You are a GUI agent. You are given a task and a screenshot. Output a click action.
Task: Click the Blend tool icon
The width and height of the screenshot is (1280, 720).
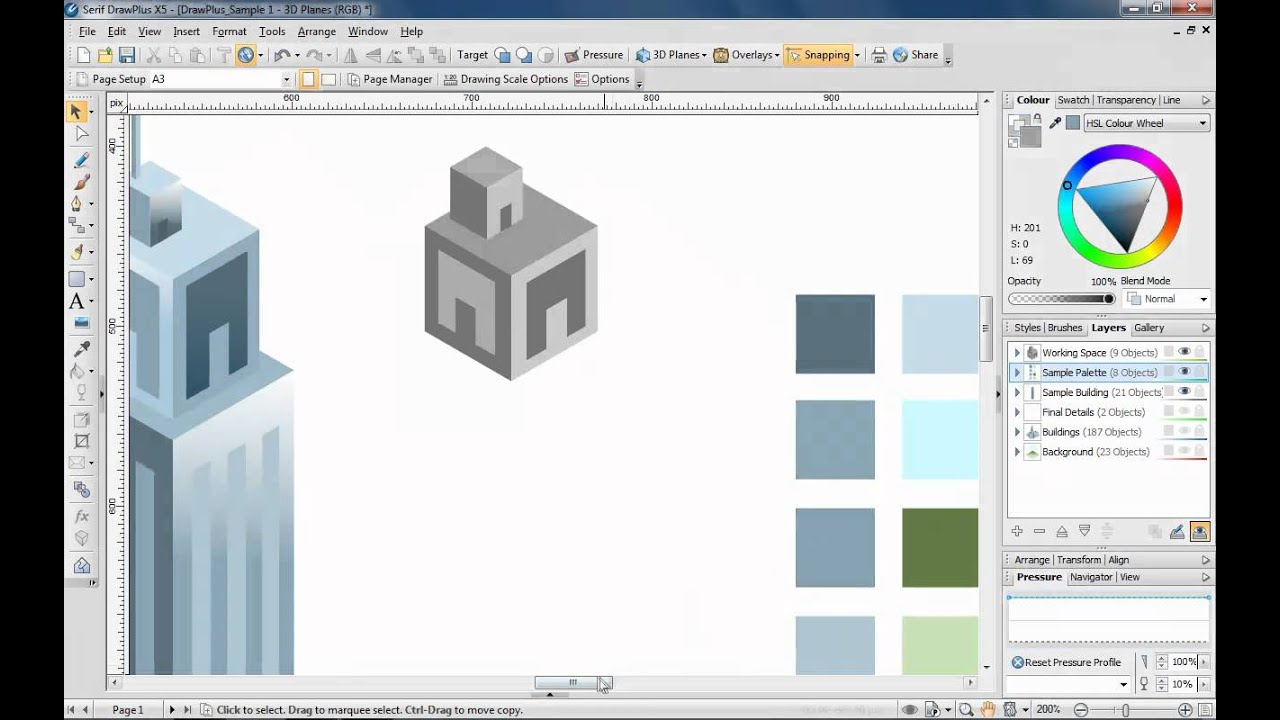(81, 490)
